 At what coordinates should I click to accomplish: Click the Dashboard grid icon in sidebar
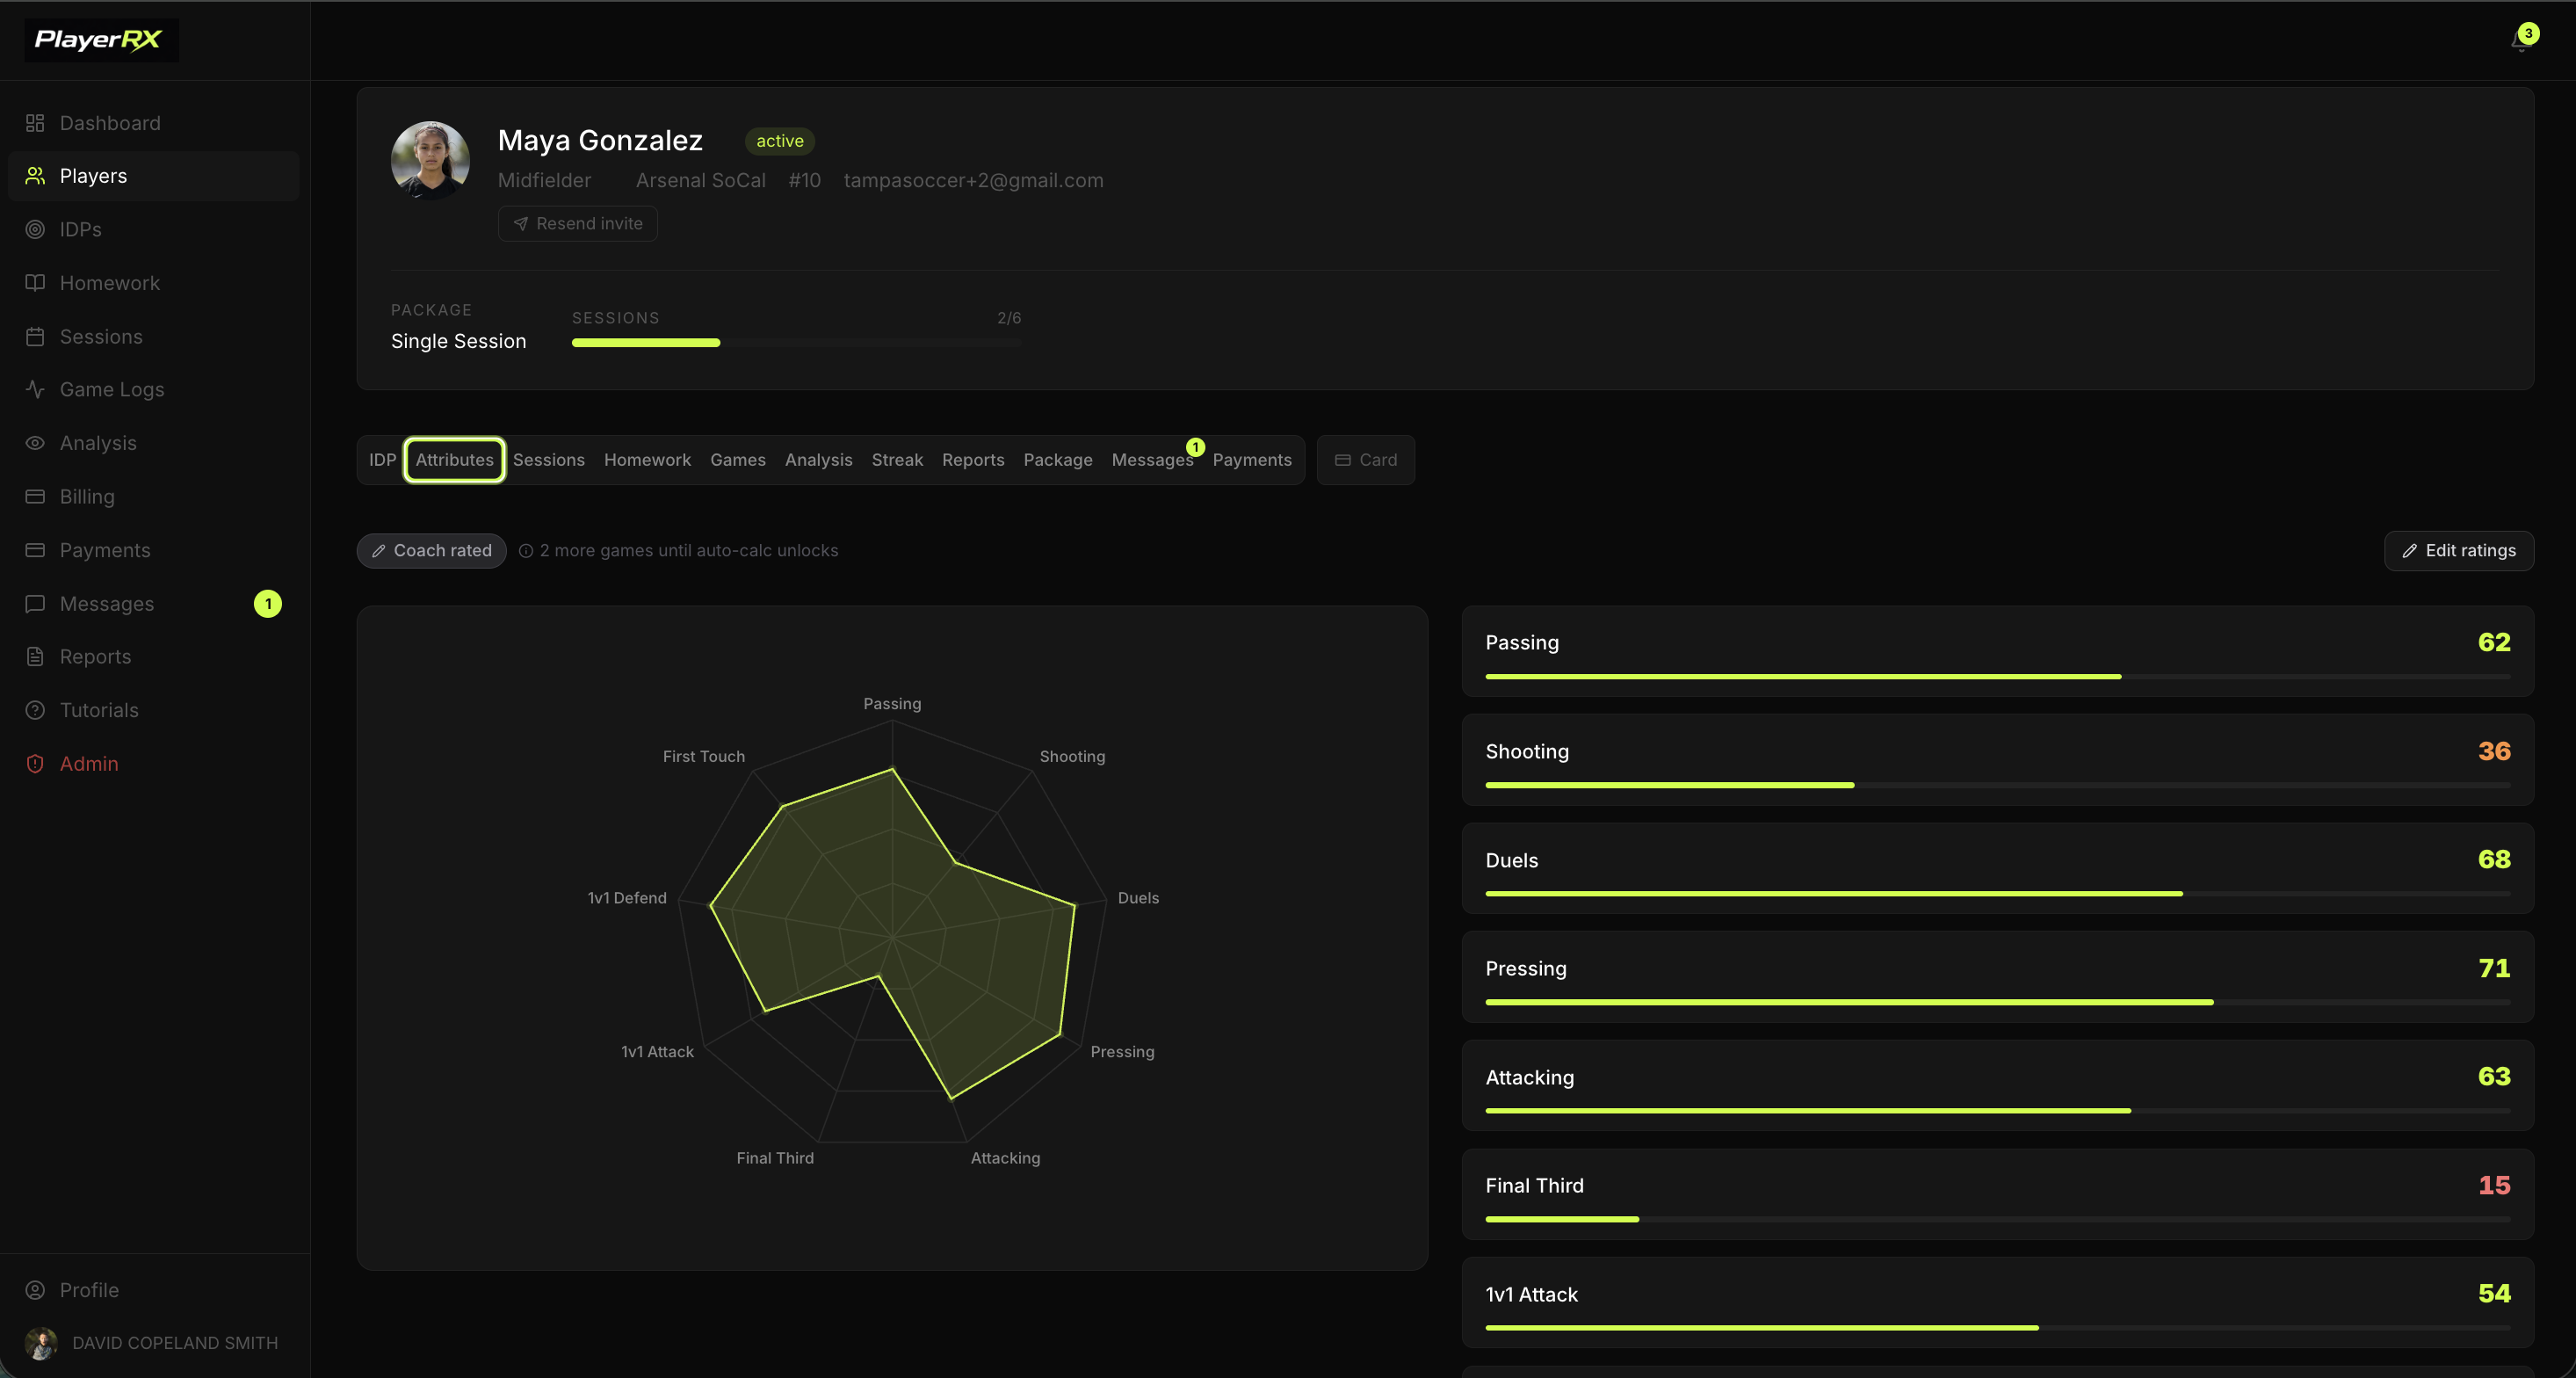35,123
